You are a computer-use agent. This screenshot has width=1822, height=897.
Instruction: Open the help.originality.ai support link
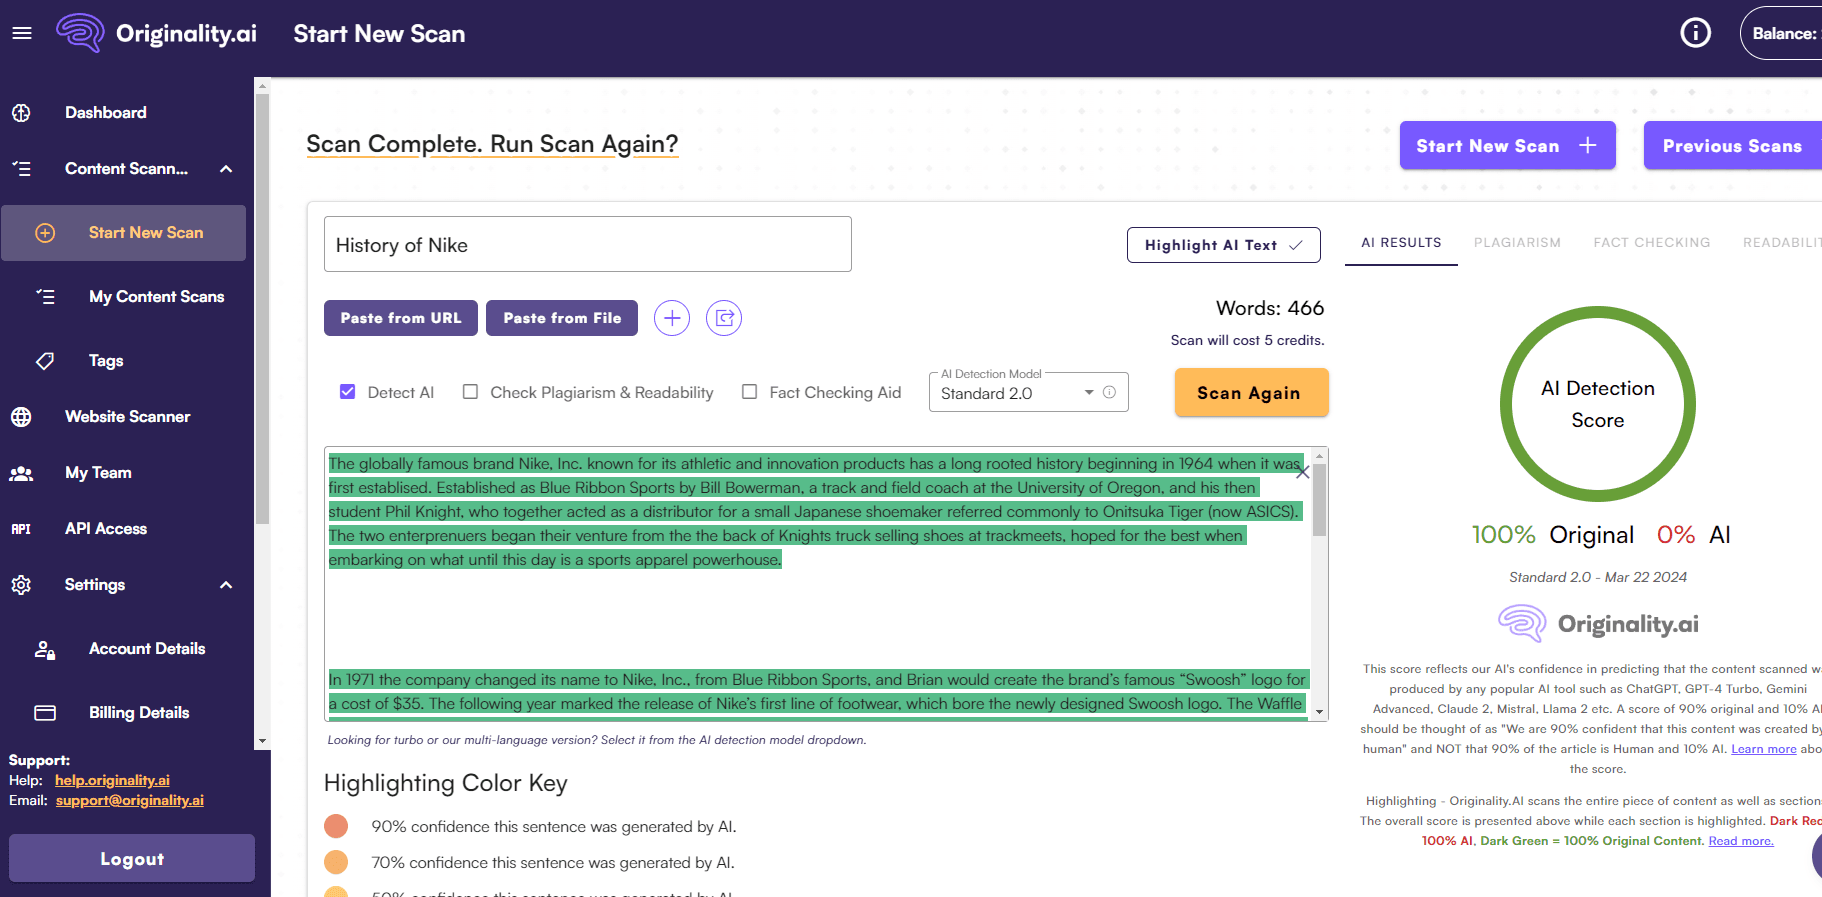pyautogui.click(x=112, y=780)
